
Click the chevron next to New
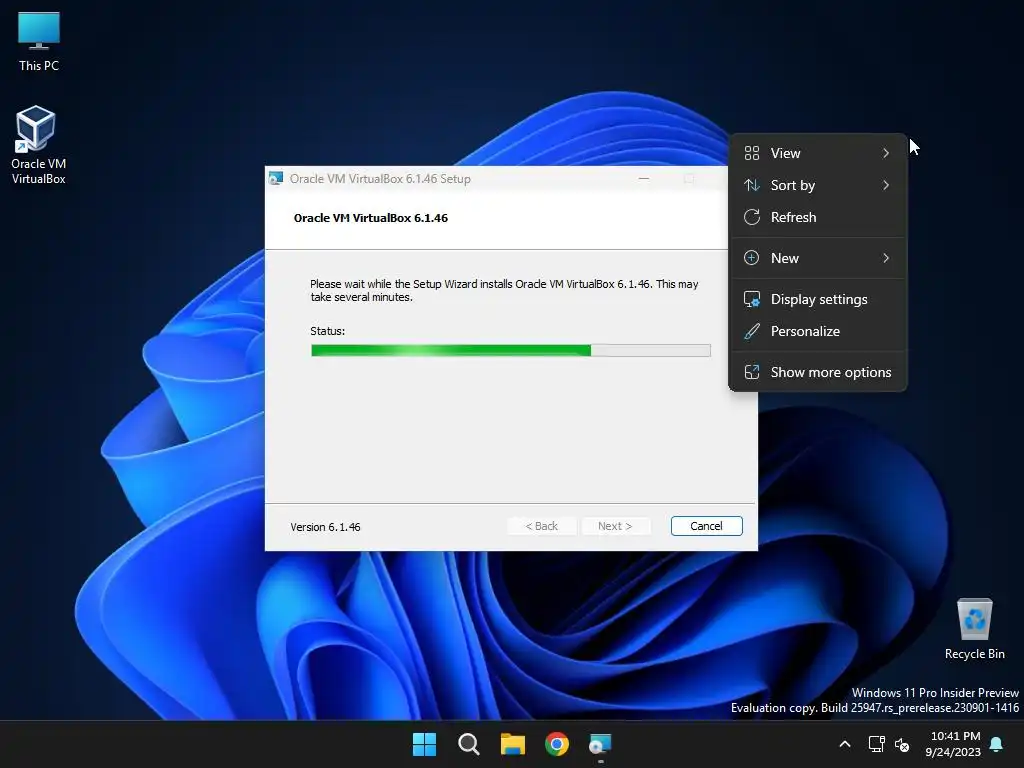pos(886,258)
